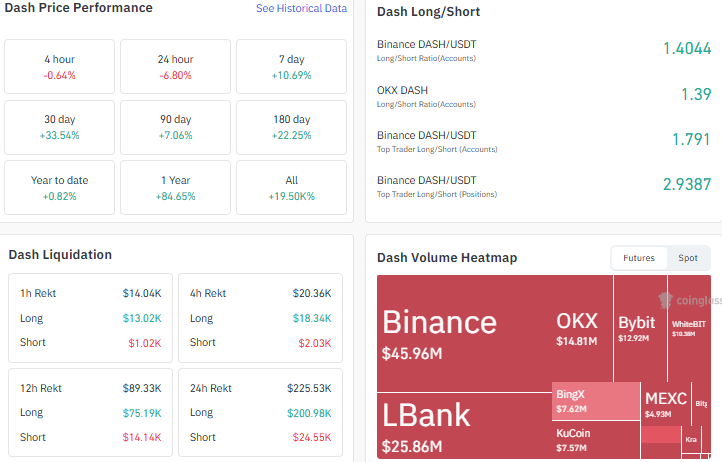The image size is (722, 462).
Task: Click the WhiteBIT heatmap tile
Action: tap(689, 328)
